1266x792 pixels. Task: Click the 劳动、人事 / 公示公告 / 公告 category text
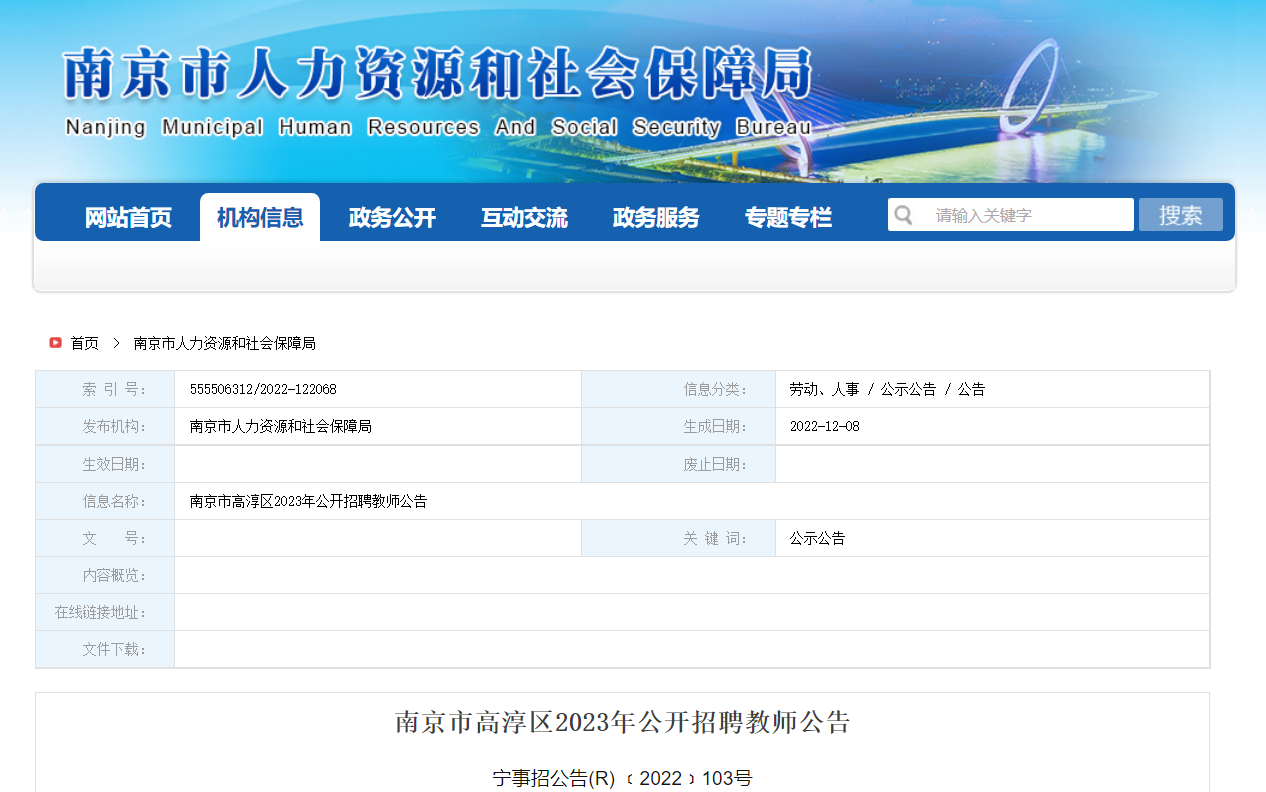click(x=887, y=389)
